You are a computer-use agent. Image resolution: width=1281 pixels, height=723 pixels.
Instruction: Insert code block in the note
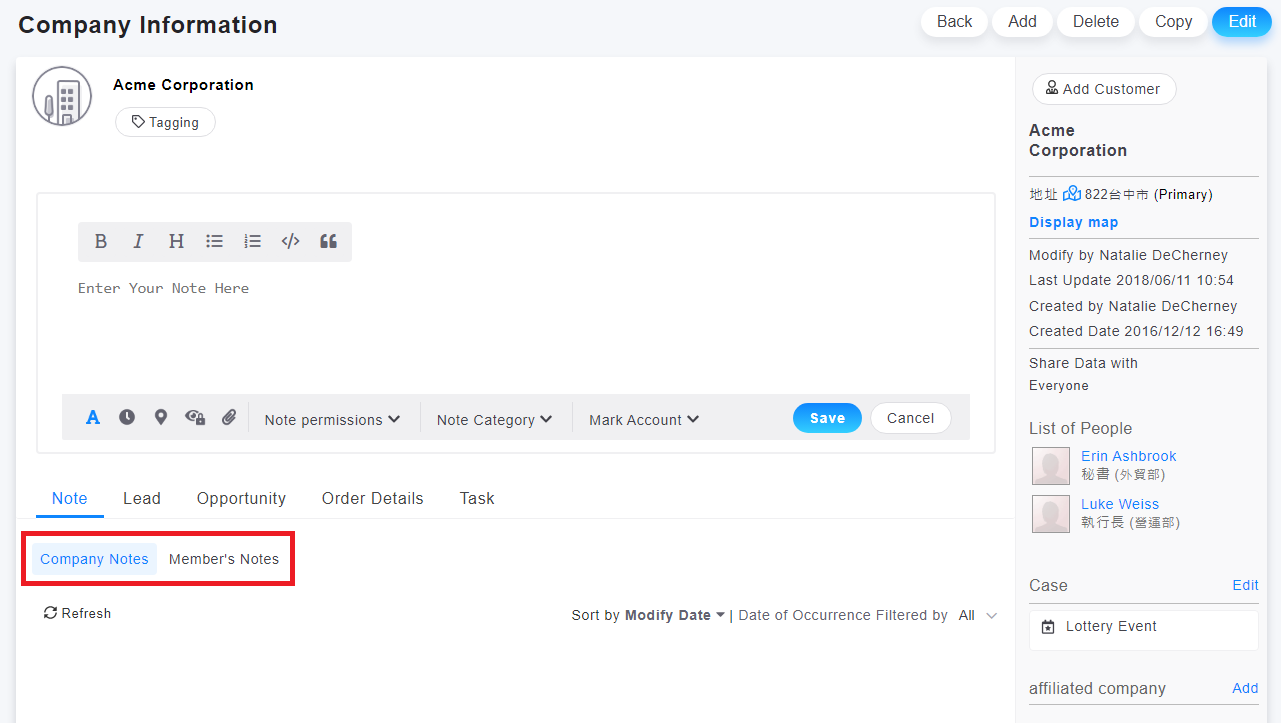290,241
